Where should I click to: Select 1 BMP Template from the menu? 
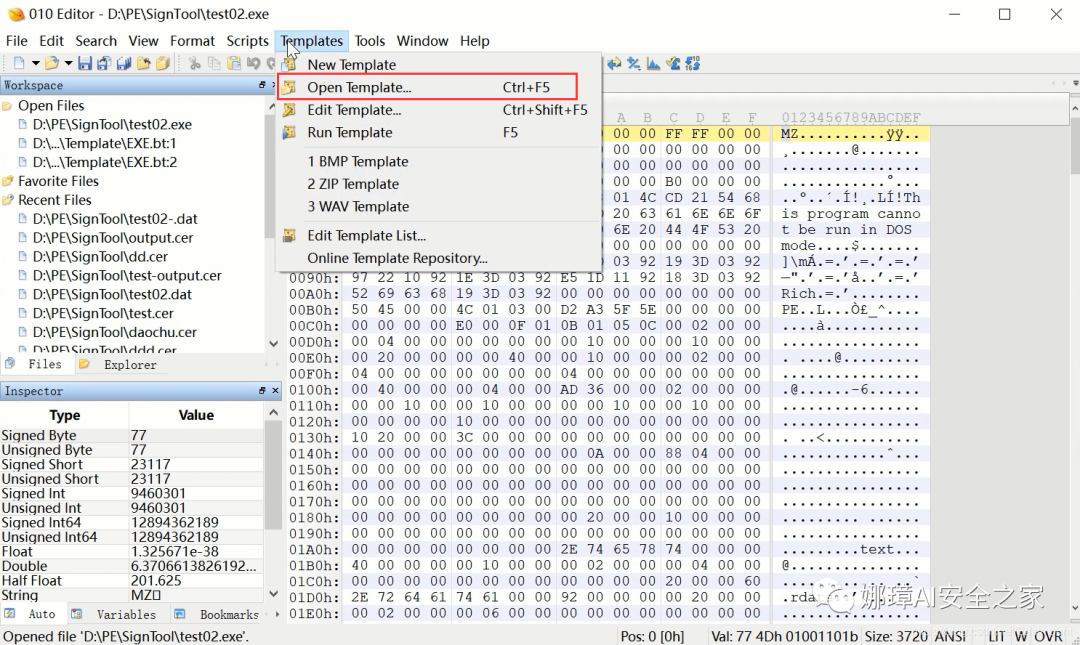[x=439, y=161]
